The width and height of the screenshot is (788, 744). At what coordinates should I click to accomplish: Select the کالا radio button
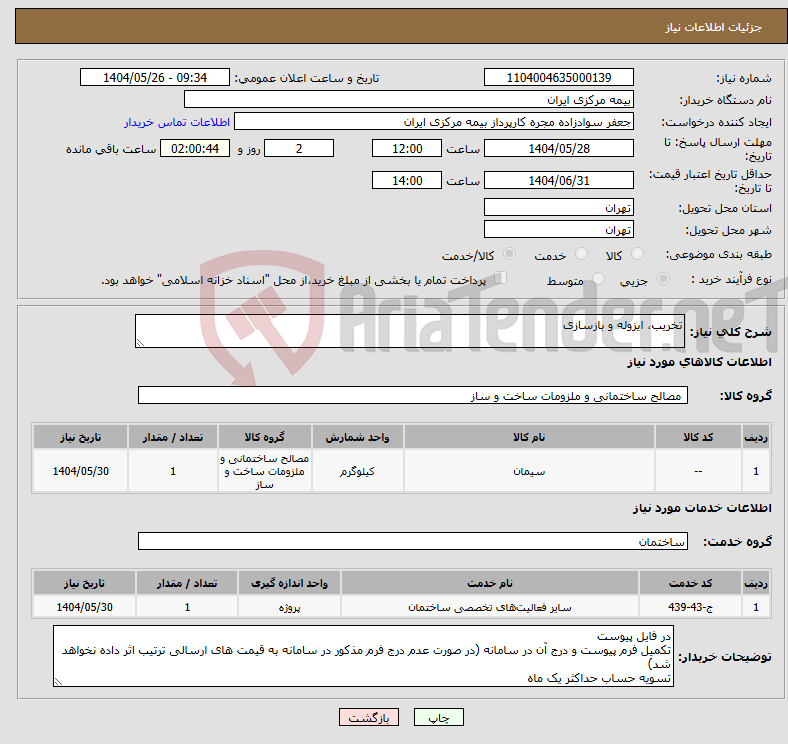click(x=637, y=254)
